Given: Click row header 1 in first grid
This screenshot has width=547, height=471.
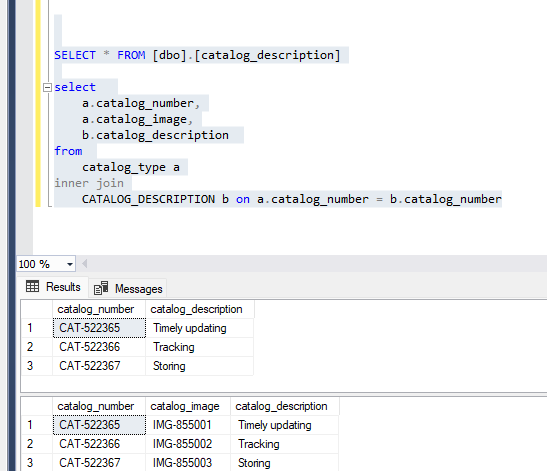Looking at the screenshot, I should 37,328.
